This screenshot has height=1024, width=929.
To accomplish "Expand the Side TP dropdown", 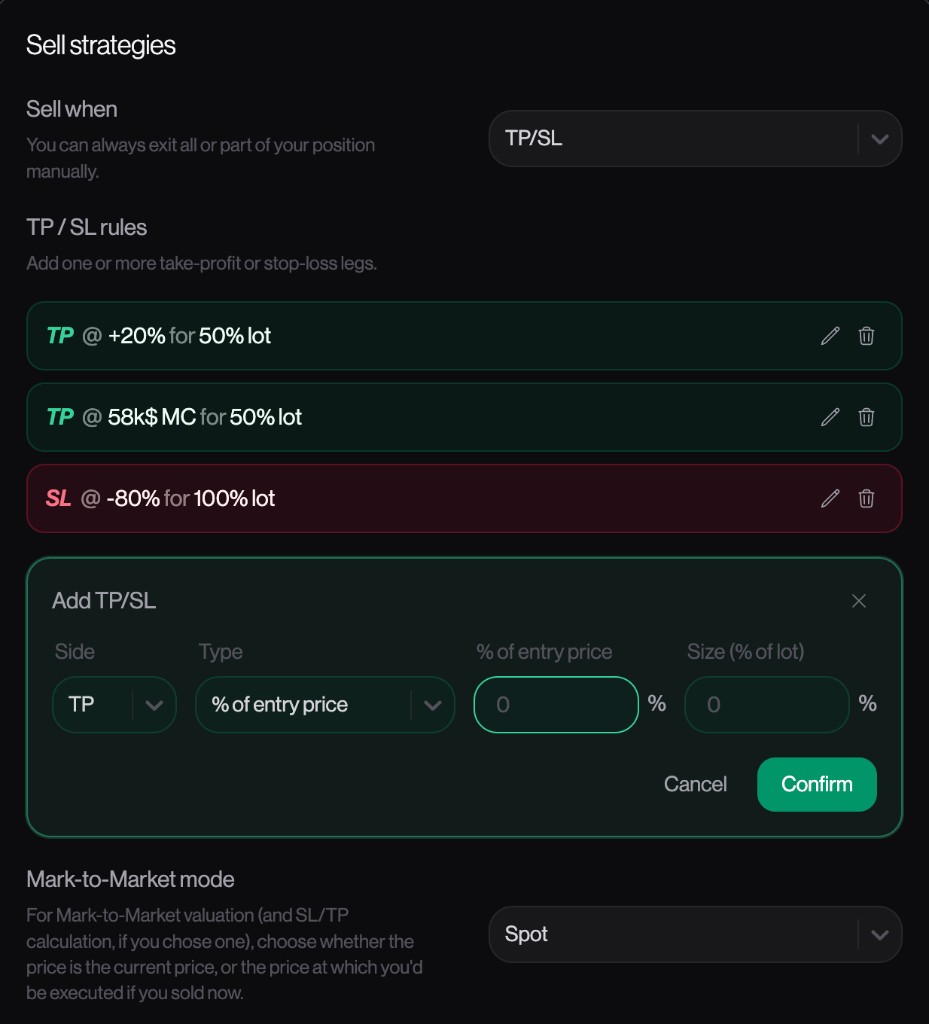I will click(114, 705).
